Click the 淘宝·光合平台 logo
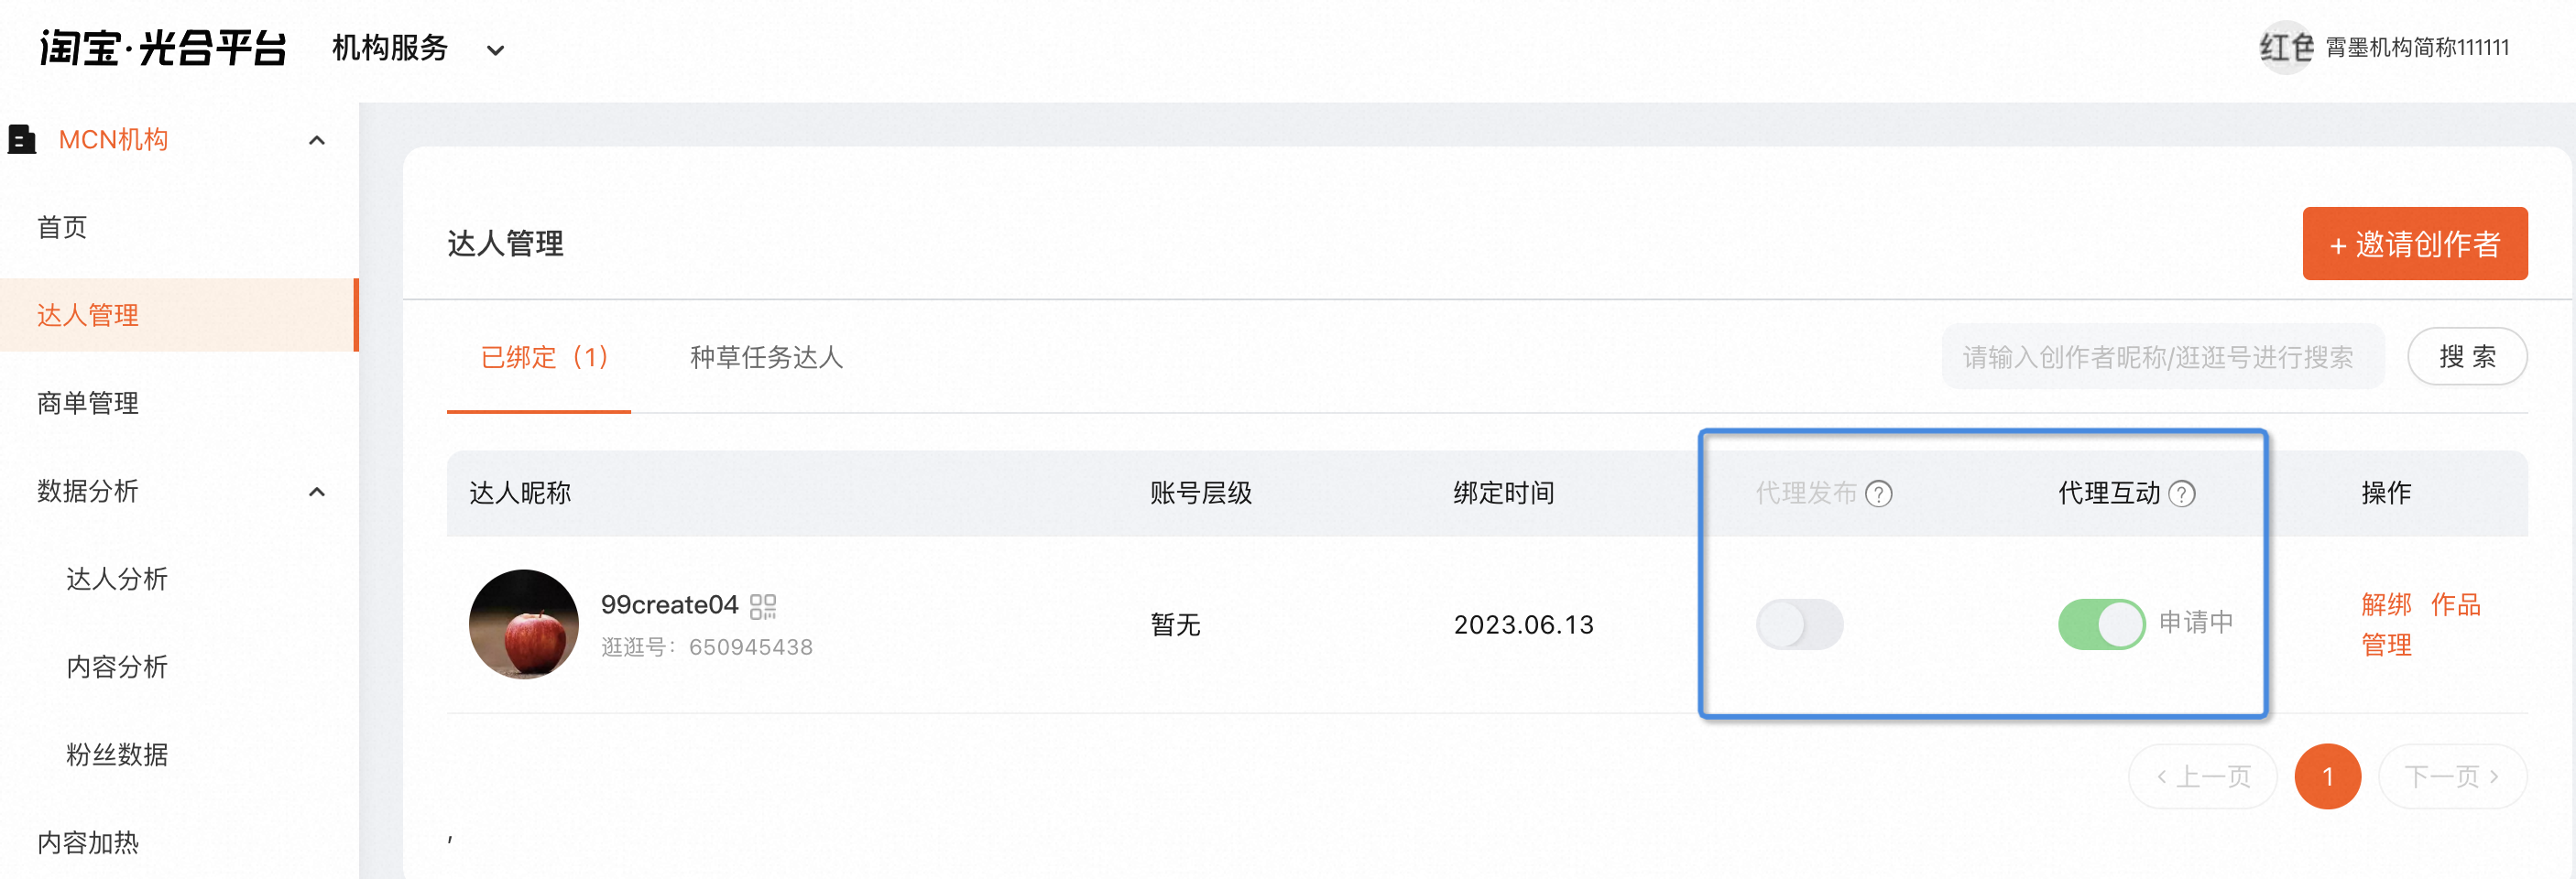The image size is (2576, 879). click(163, 47)
